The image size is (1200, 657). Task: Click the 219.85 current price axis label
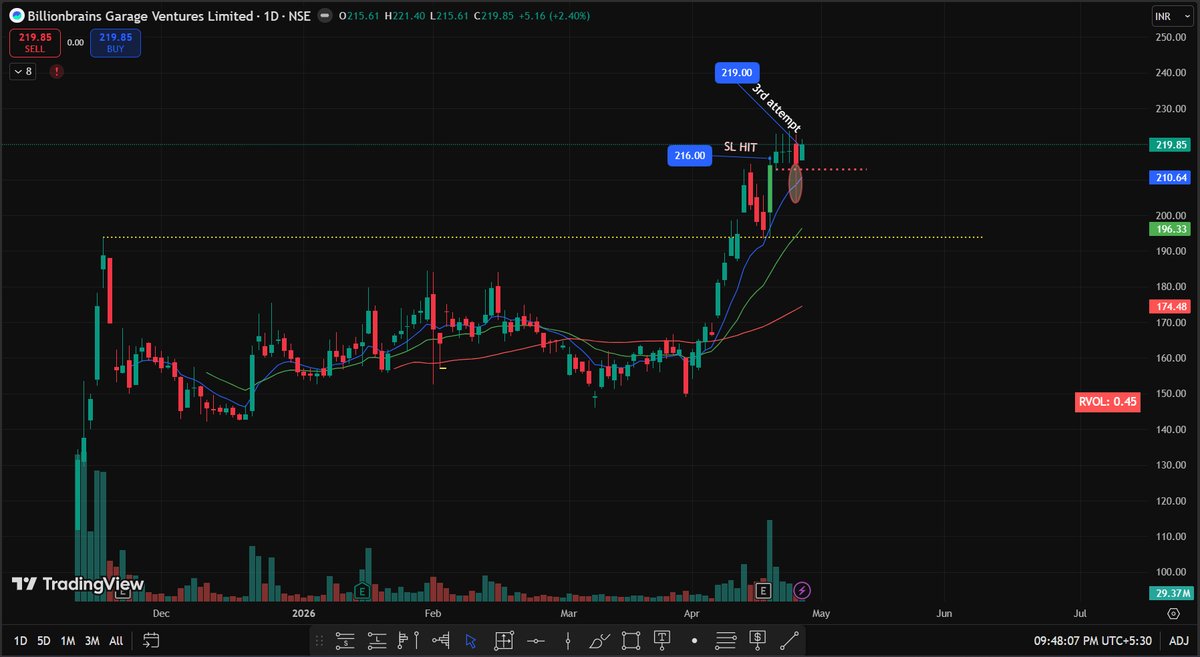[1170, 144]
